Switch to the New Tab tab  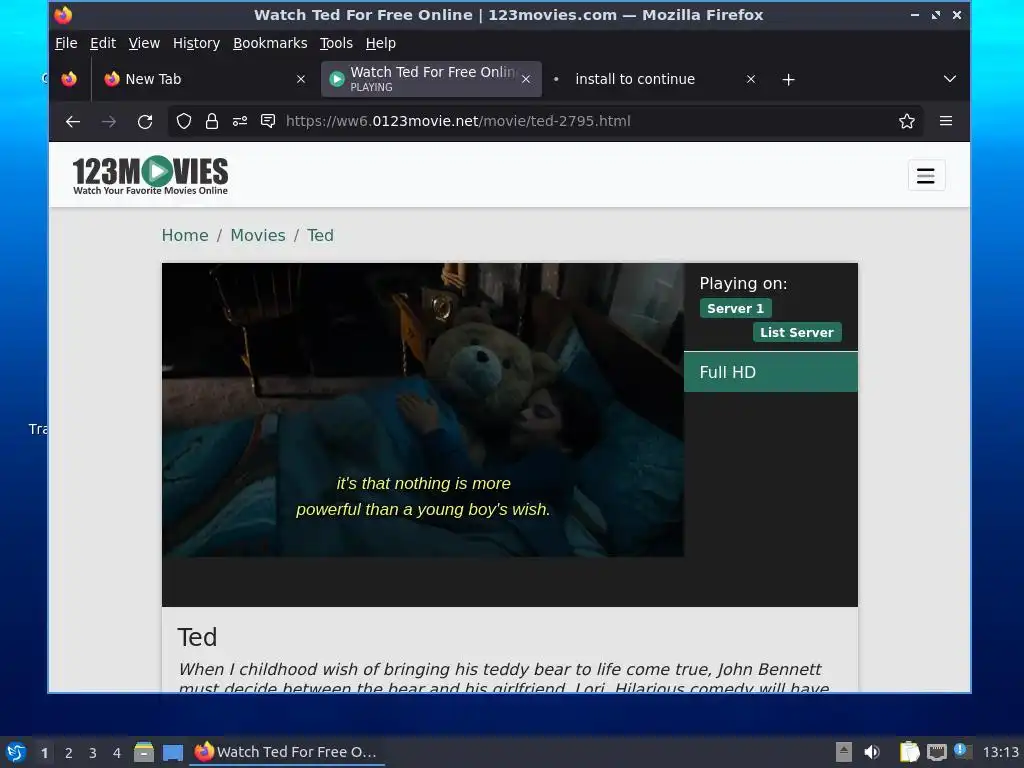tap(204, 79)
